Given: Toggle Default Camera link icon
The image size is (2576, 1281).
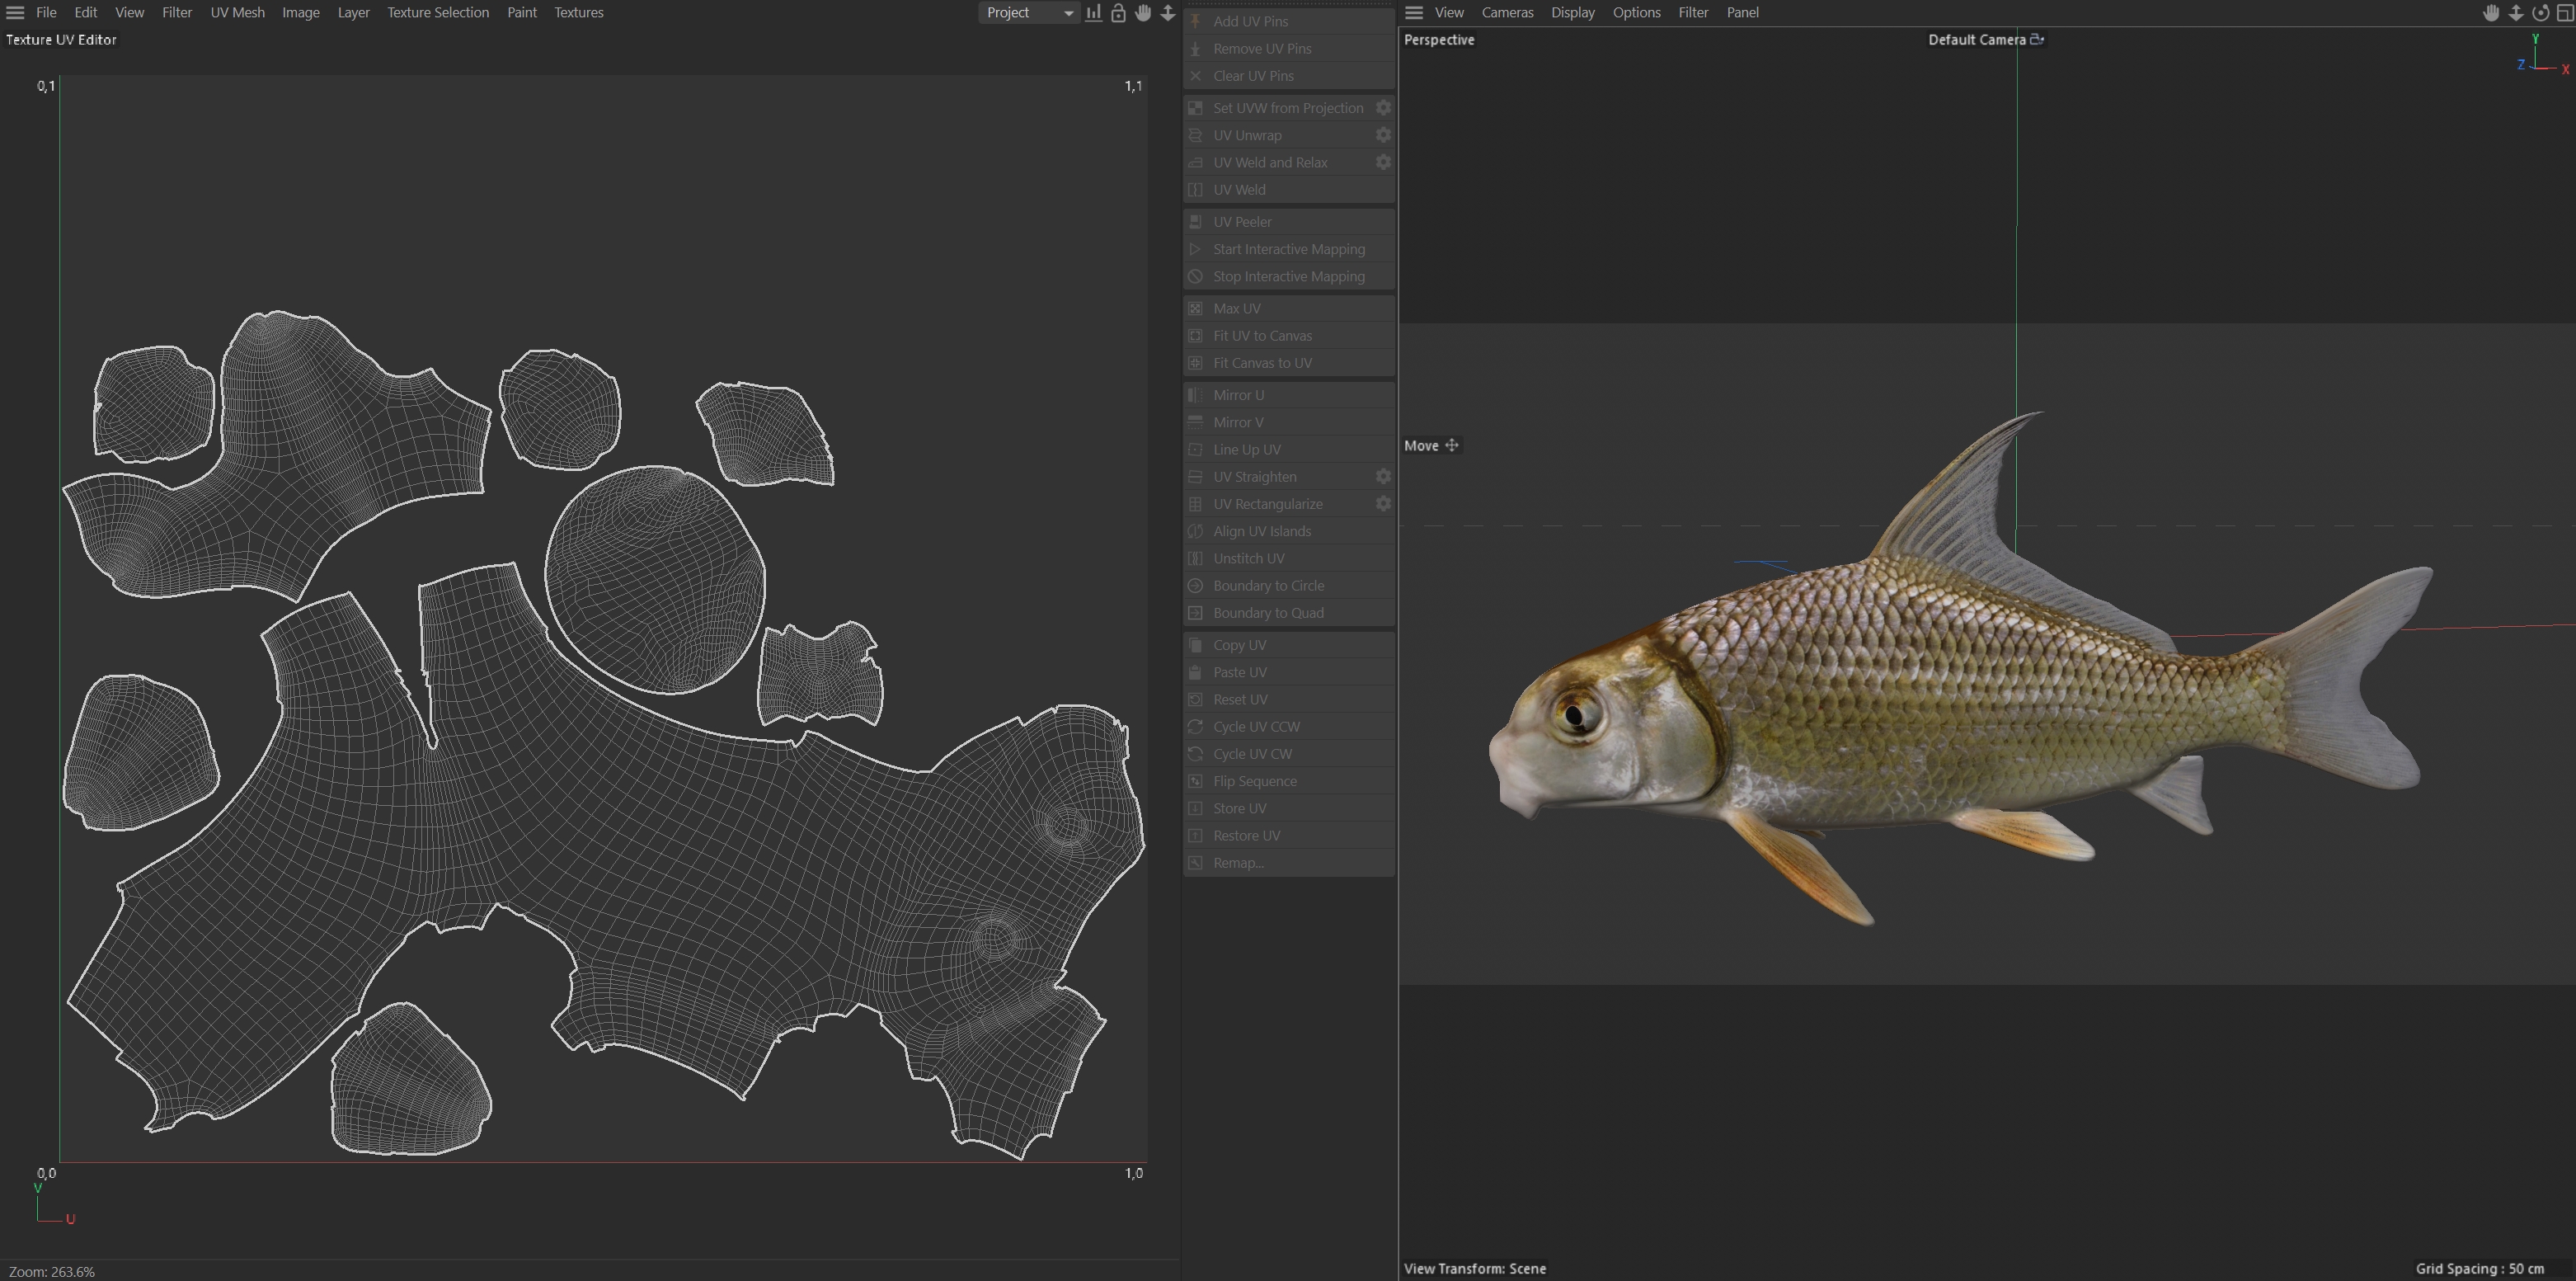Looking at the screenshot, I should 2037,40.
